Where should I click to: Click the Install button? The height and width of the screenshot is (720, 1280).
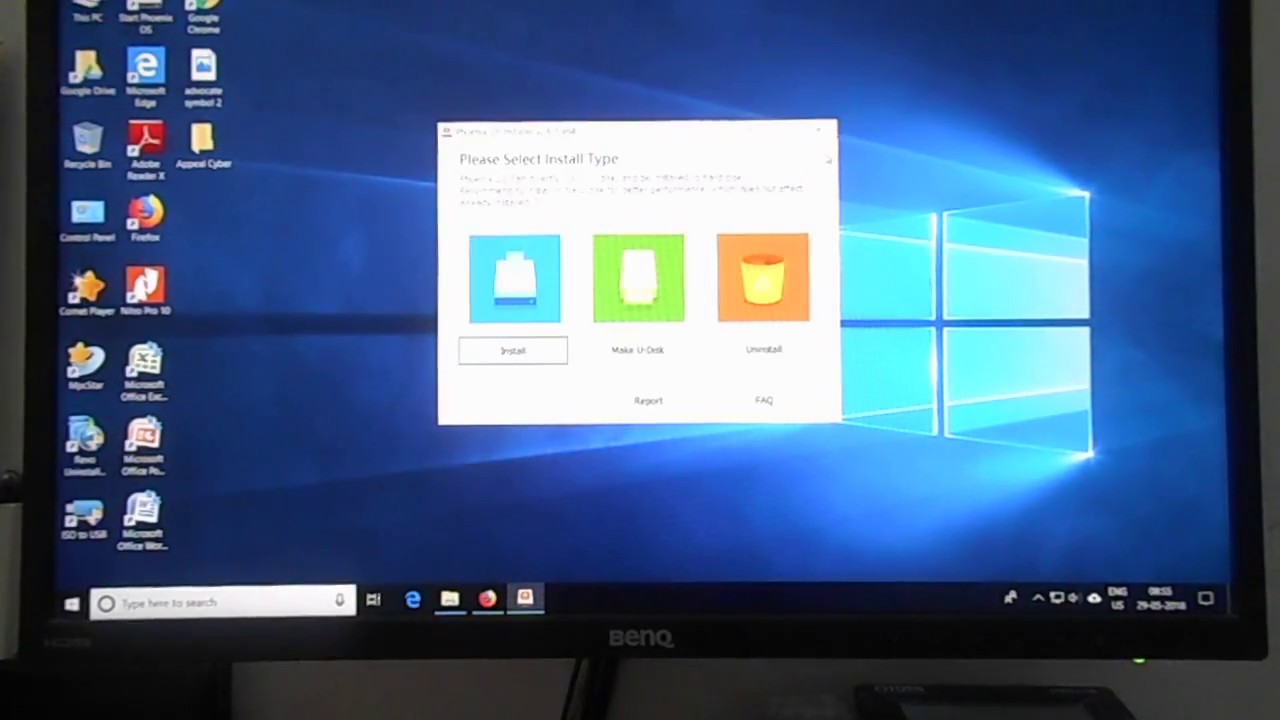(x=513, y=351)
